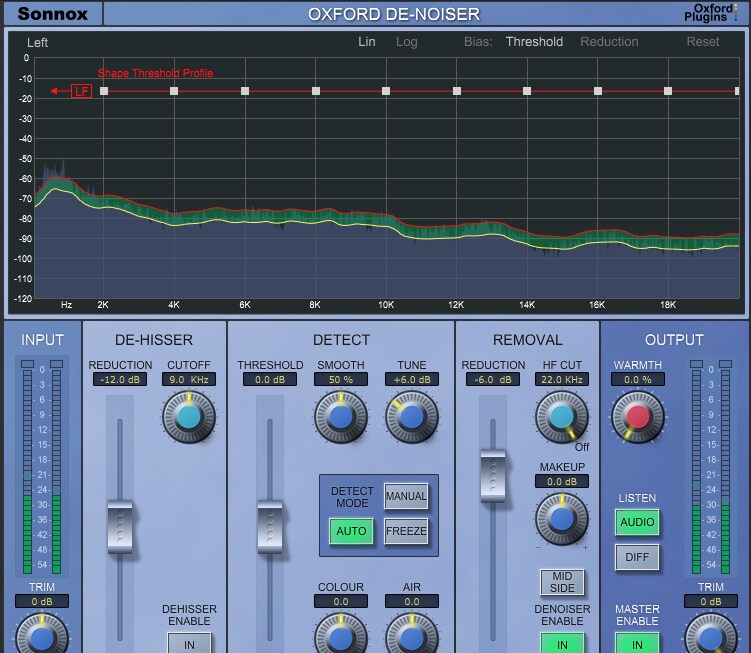Click the red Warmth knob
This screenshot has width=751, height=653.
[x=637, y=417]
